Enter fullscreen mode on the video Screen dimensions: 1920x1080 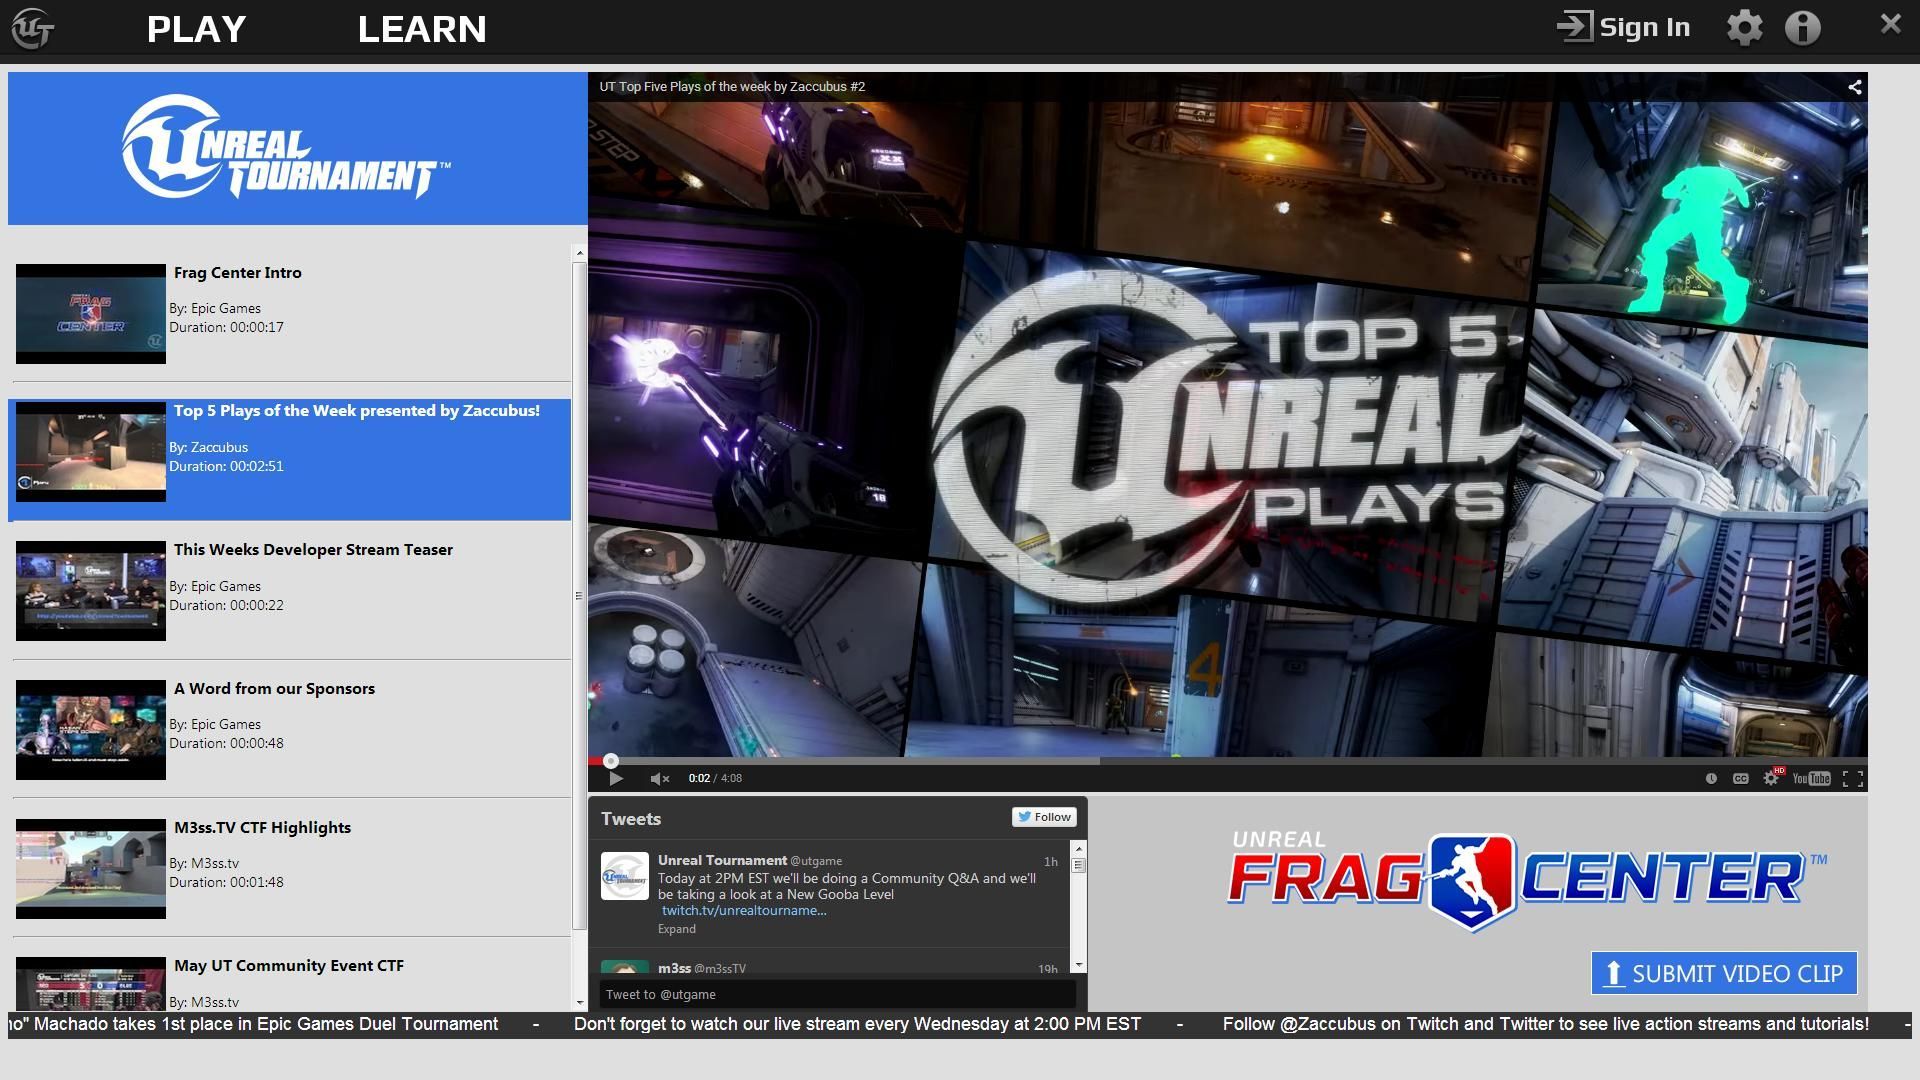pos(1853,778)
